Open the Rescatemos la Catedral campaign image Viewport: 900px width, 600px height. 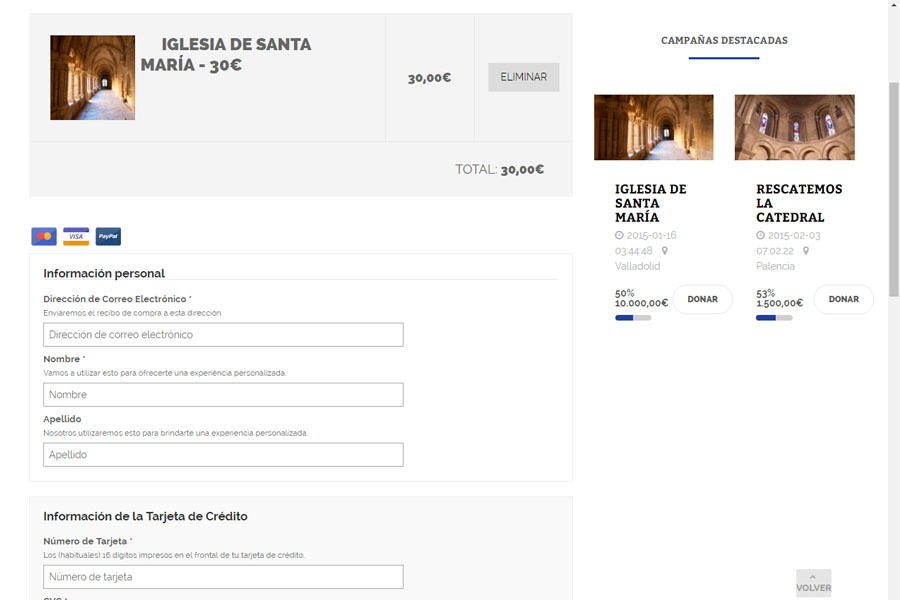(794, 127)
